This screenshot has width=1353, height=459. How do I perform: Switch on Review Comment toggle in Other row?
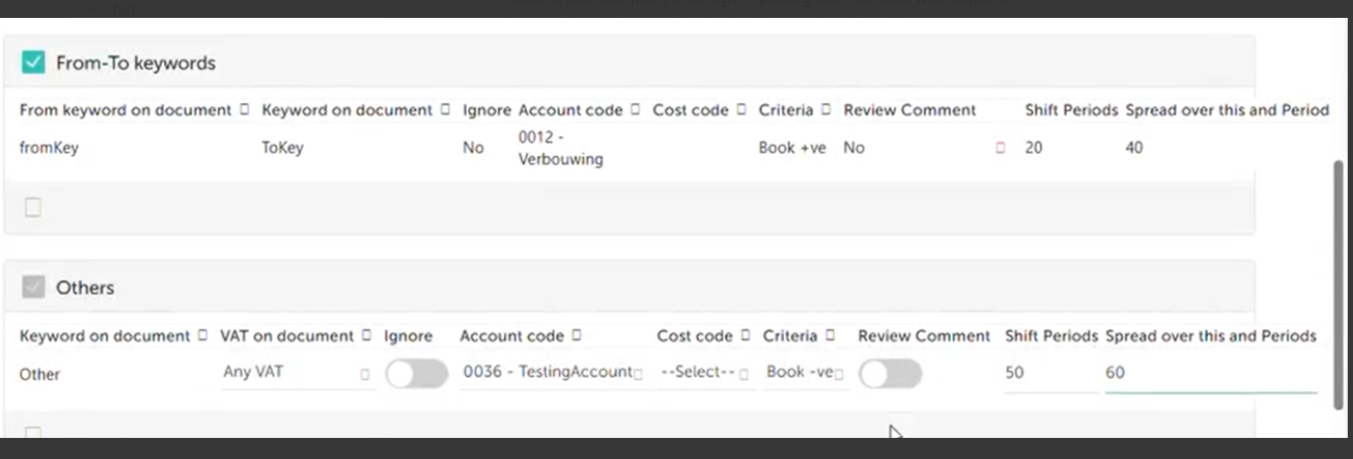[890, 374]
